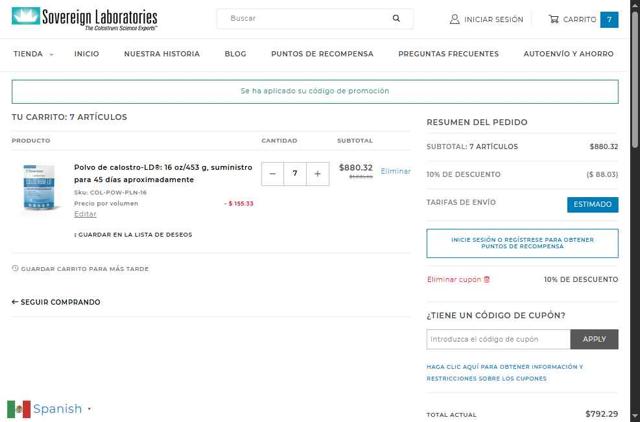The height and width of the screenshot is (422, 640).
Task: Click the user account icon
Action: click(454, 19)
